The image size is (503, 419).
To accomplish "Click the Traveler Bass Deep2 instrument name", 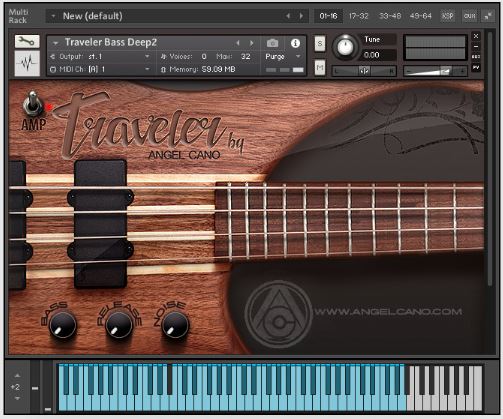I will point(111,42).
